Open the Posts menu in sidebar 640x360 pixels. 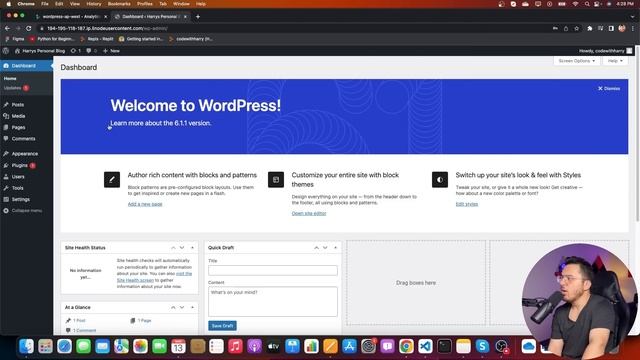pyautogui.click(x=18, y=105)
